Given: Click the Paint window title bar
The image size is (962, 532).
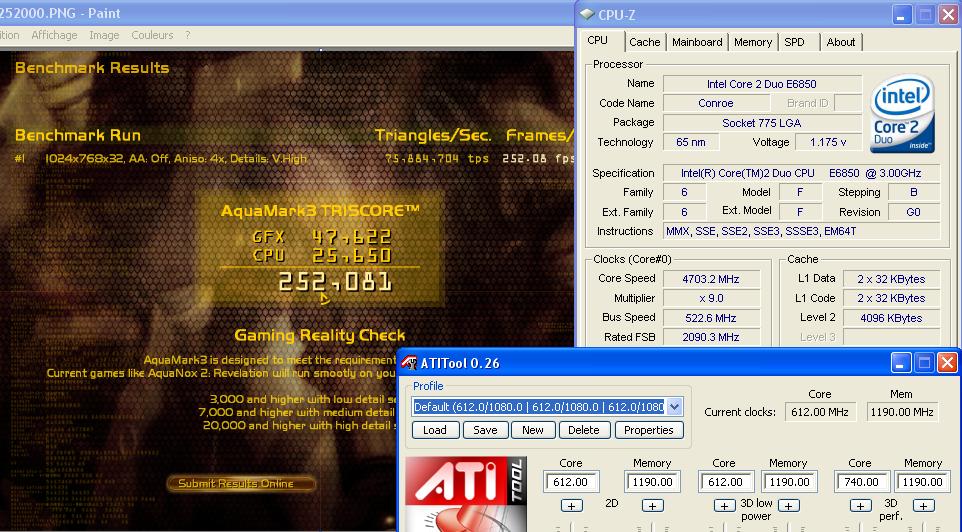Looking at the screenshot, I should 287,13.
